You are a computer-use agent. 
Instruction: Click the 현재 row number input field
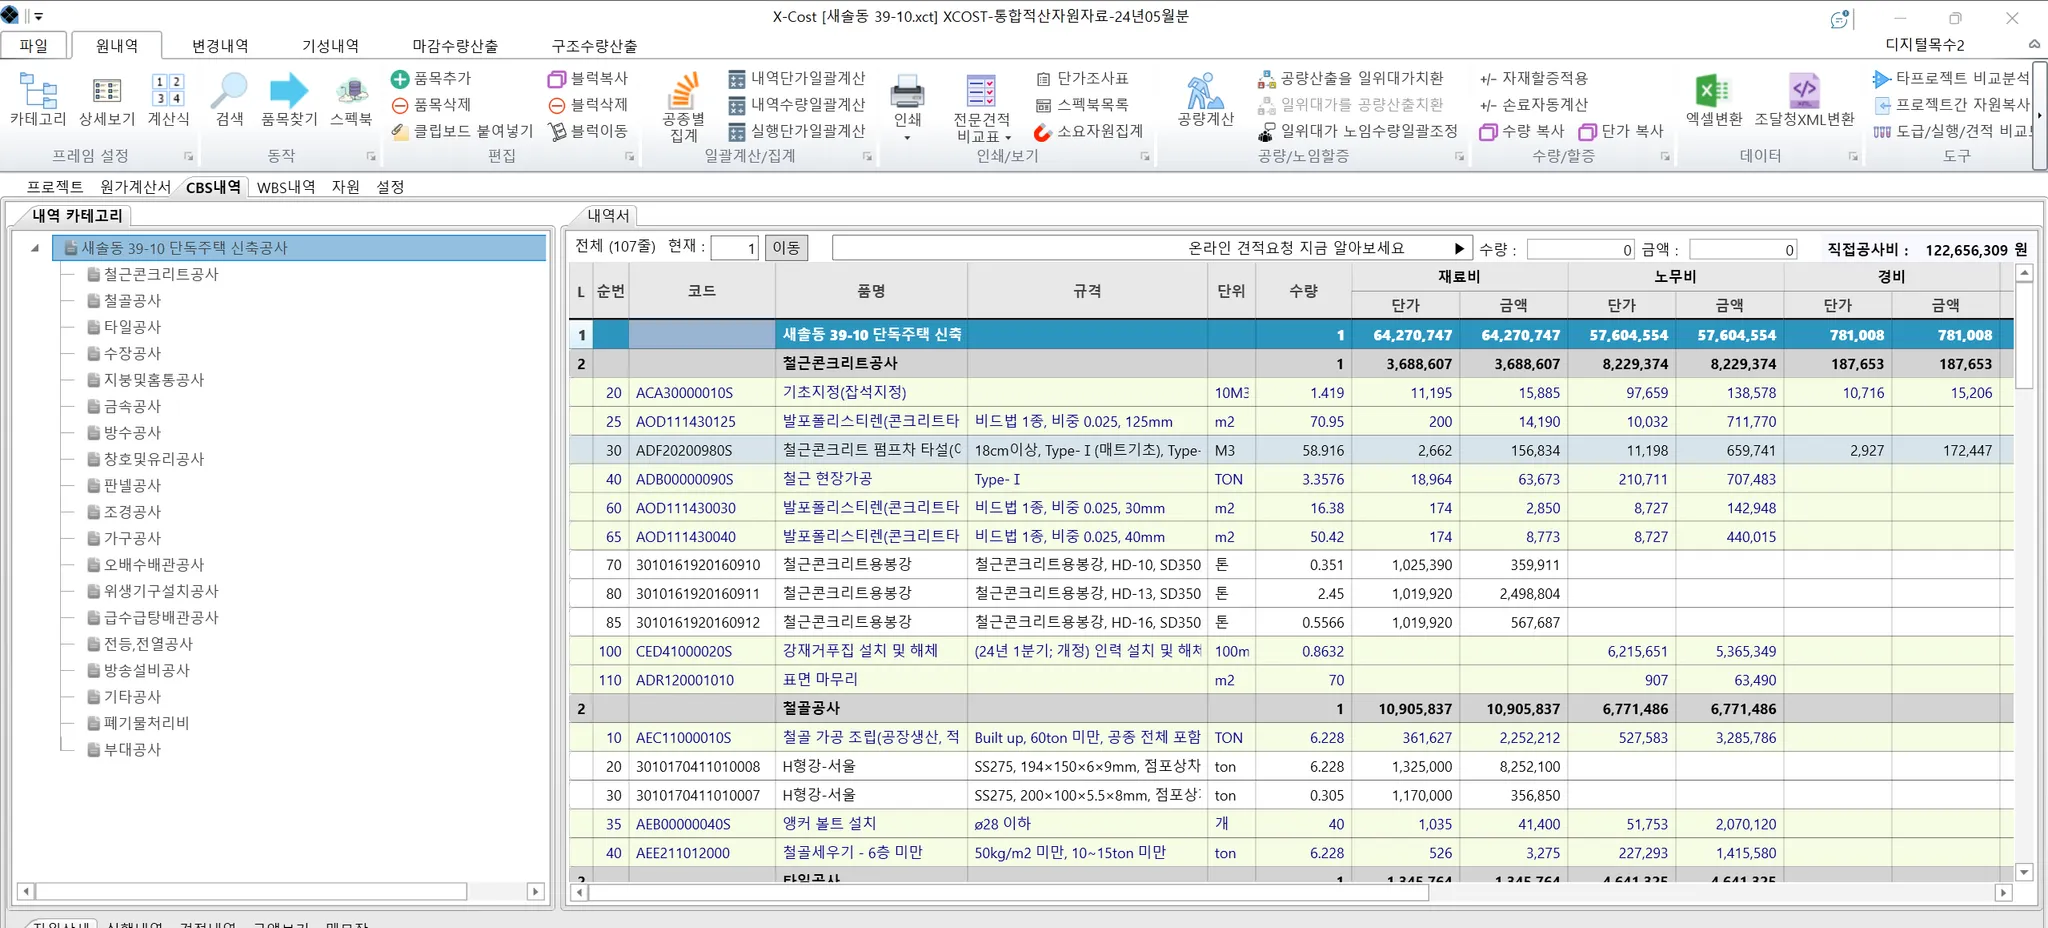tap(735, 248)
